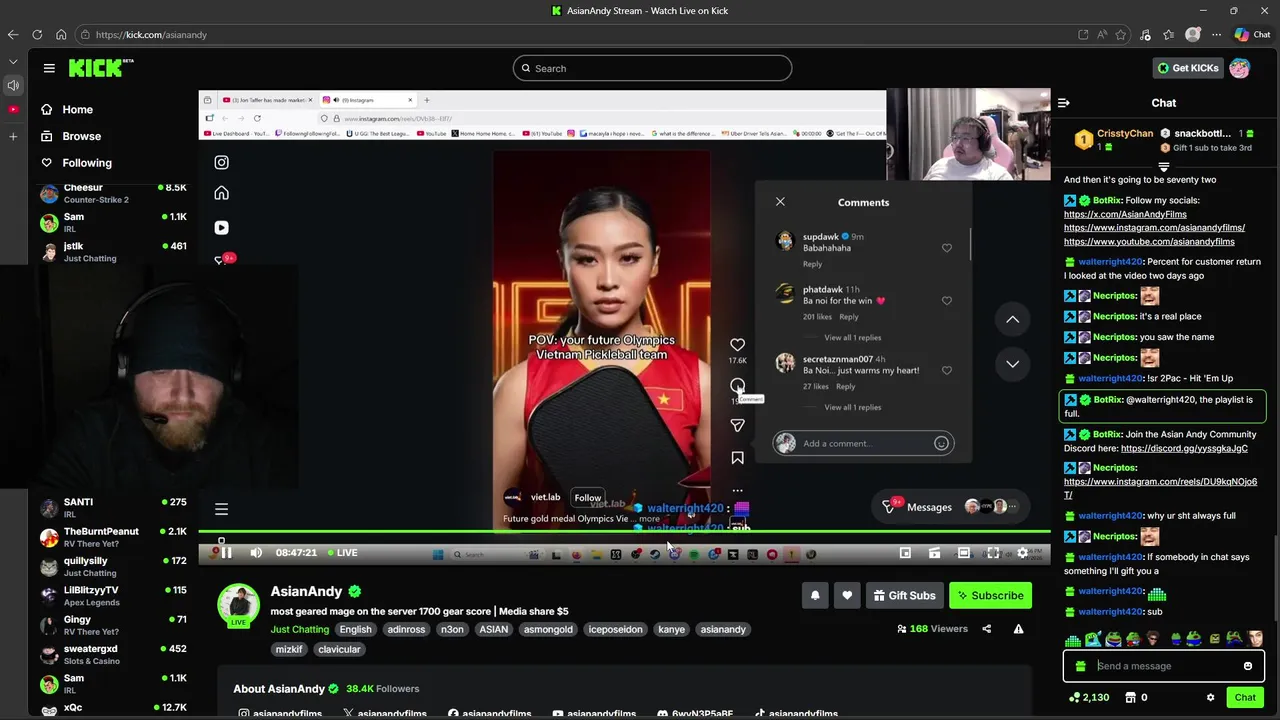The image size is (1280, 720).
Task: Focus the Kick search field
Action: click(652, 68)
